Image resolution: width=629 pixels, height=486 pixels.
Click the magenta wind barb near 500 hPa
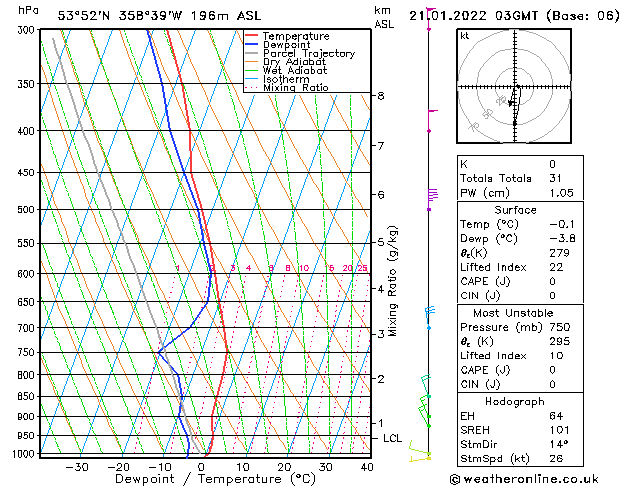[x=432, y=199]
